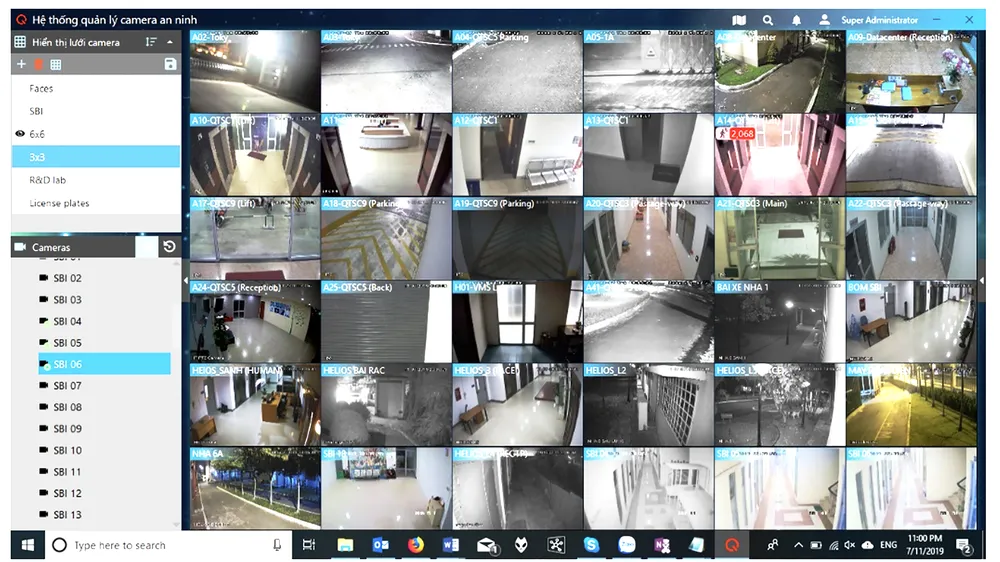Delete the selected layout with trash icon

pyautogui.click(x=38, y=64)
